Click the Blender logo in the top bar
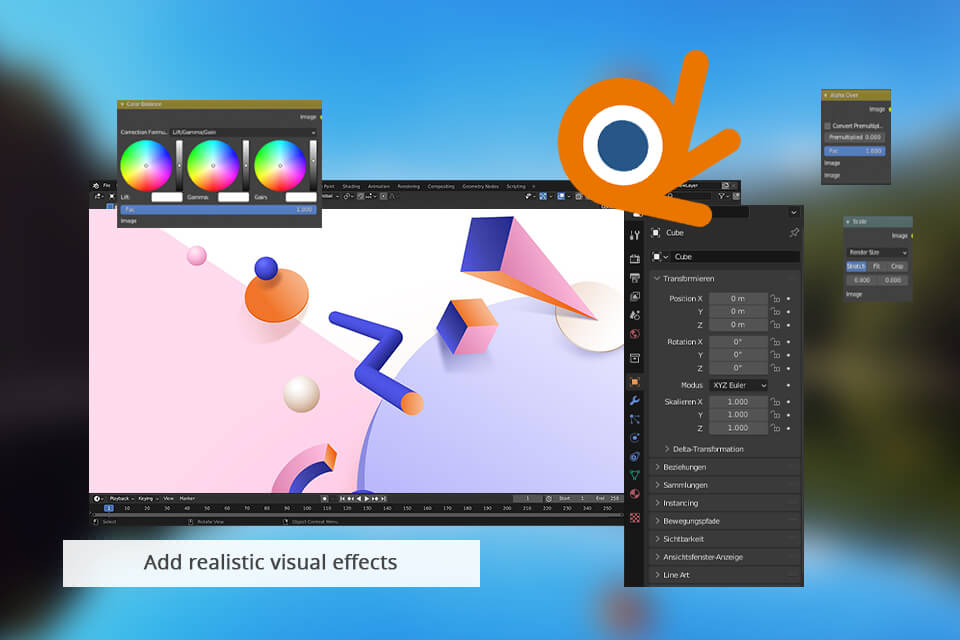 [96, 185]
